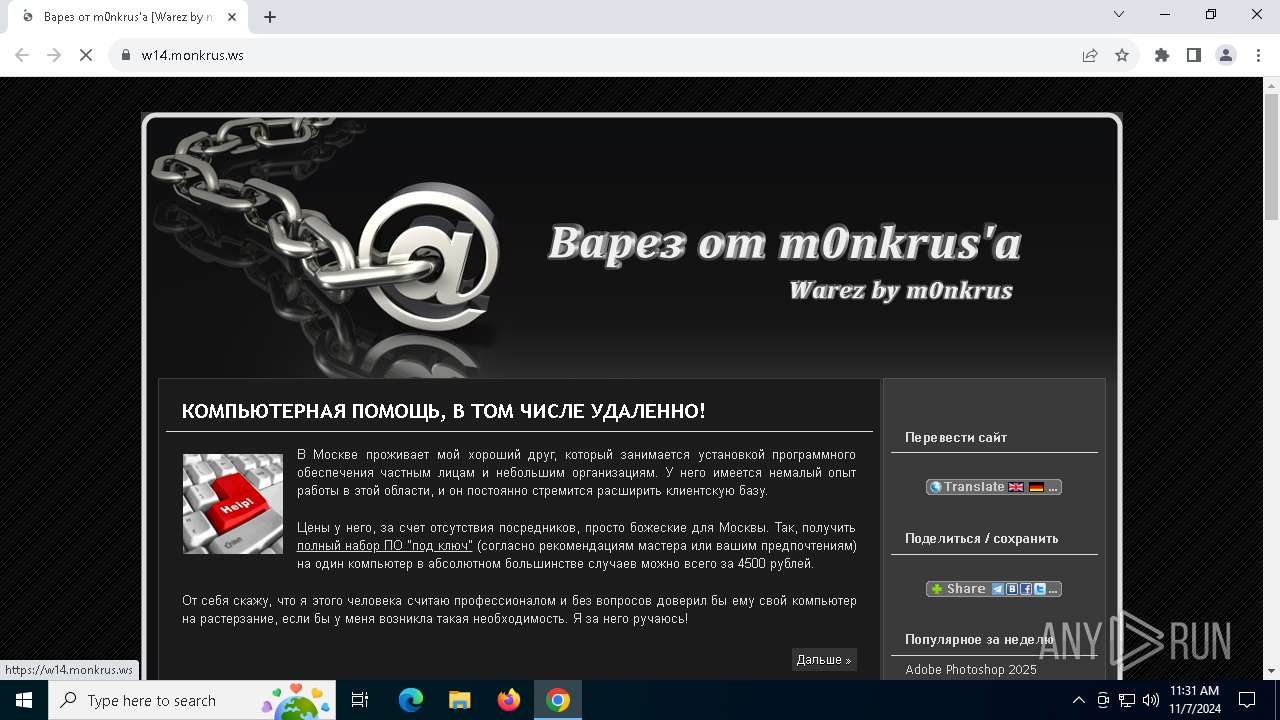Click the Поделиться / сохранить sidebar heading
1280x720 pixels.
(x=981, y=538)
